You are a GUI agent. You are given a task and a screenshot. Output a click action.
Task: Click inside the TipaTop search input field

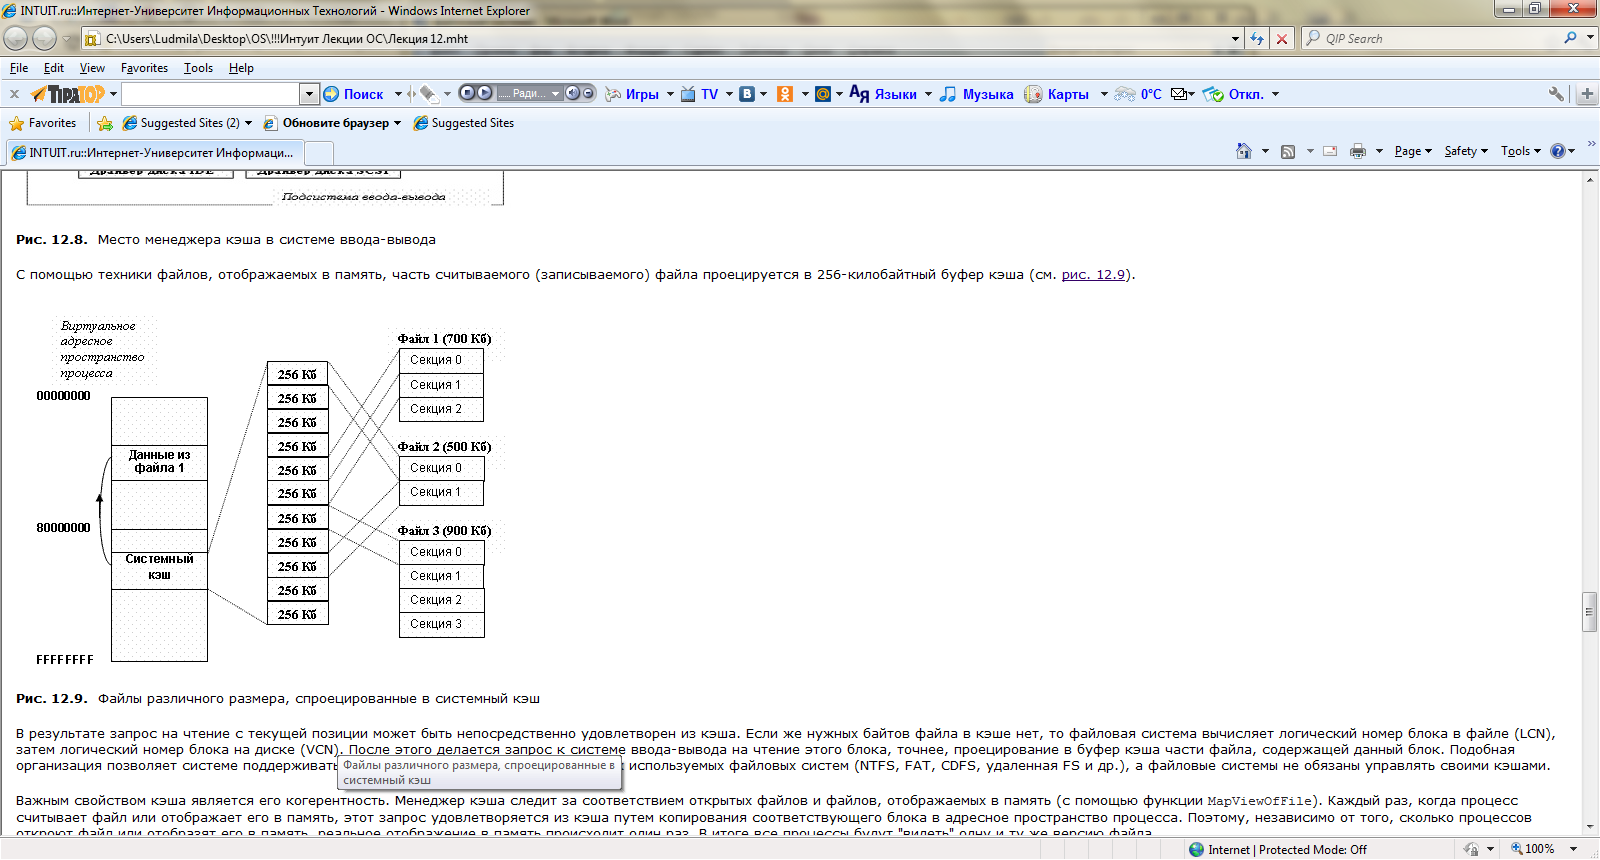(x=210, y=94)
